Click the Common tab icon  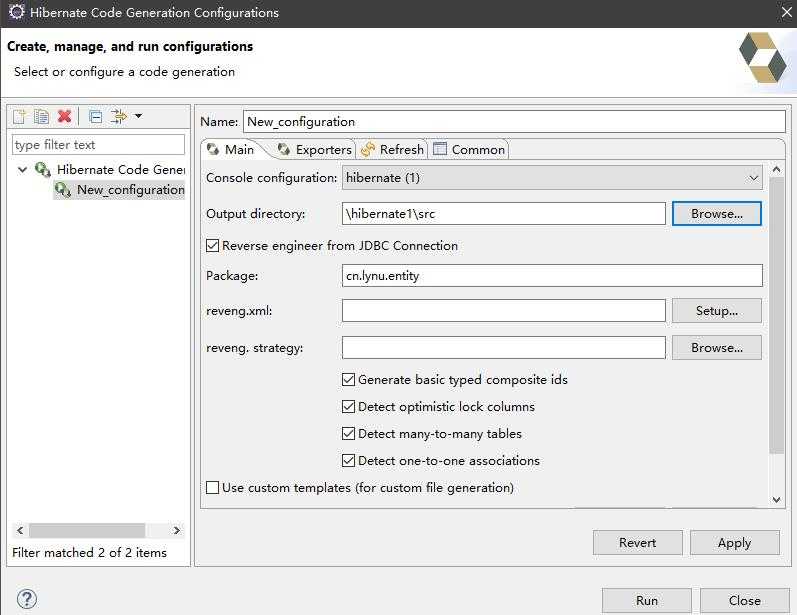(440, 149)
